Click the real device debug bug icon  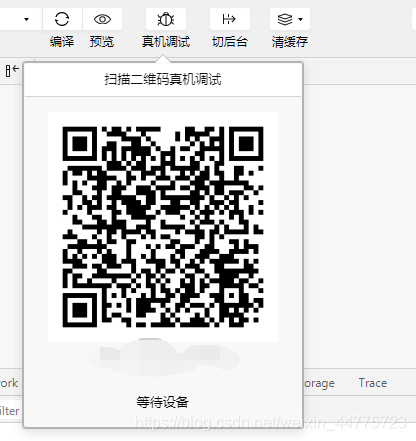coord(166,19)
